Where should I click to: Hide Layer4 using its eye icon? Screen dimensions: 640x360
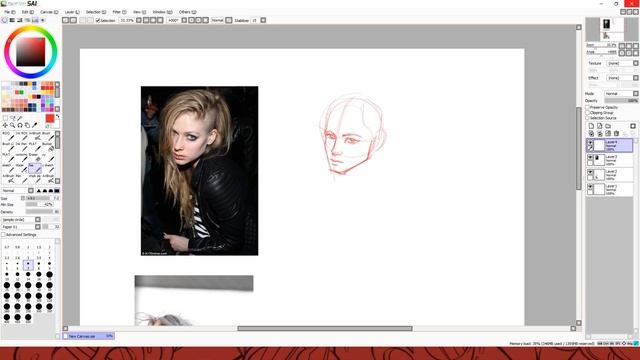pos(590,142)
